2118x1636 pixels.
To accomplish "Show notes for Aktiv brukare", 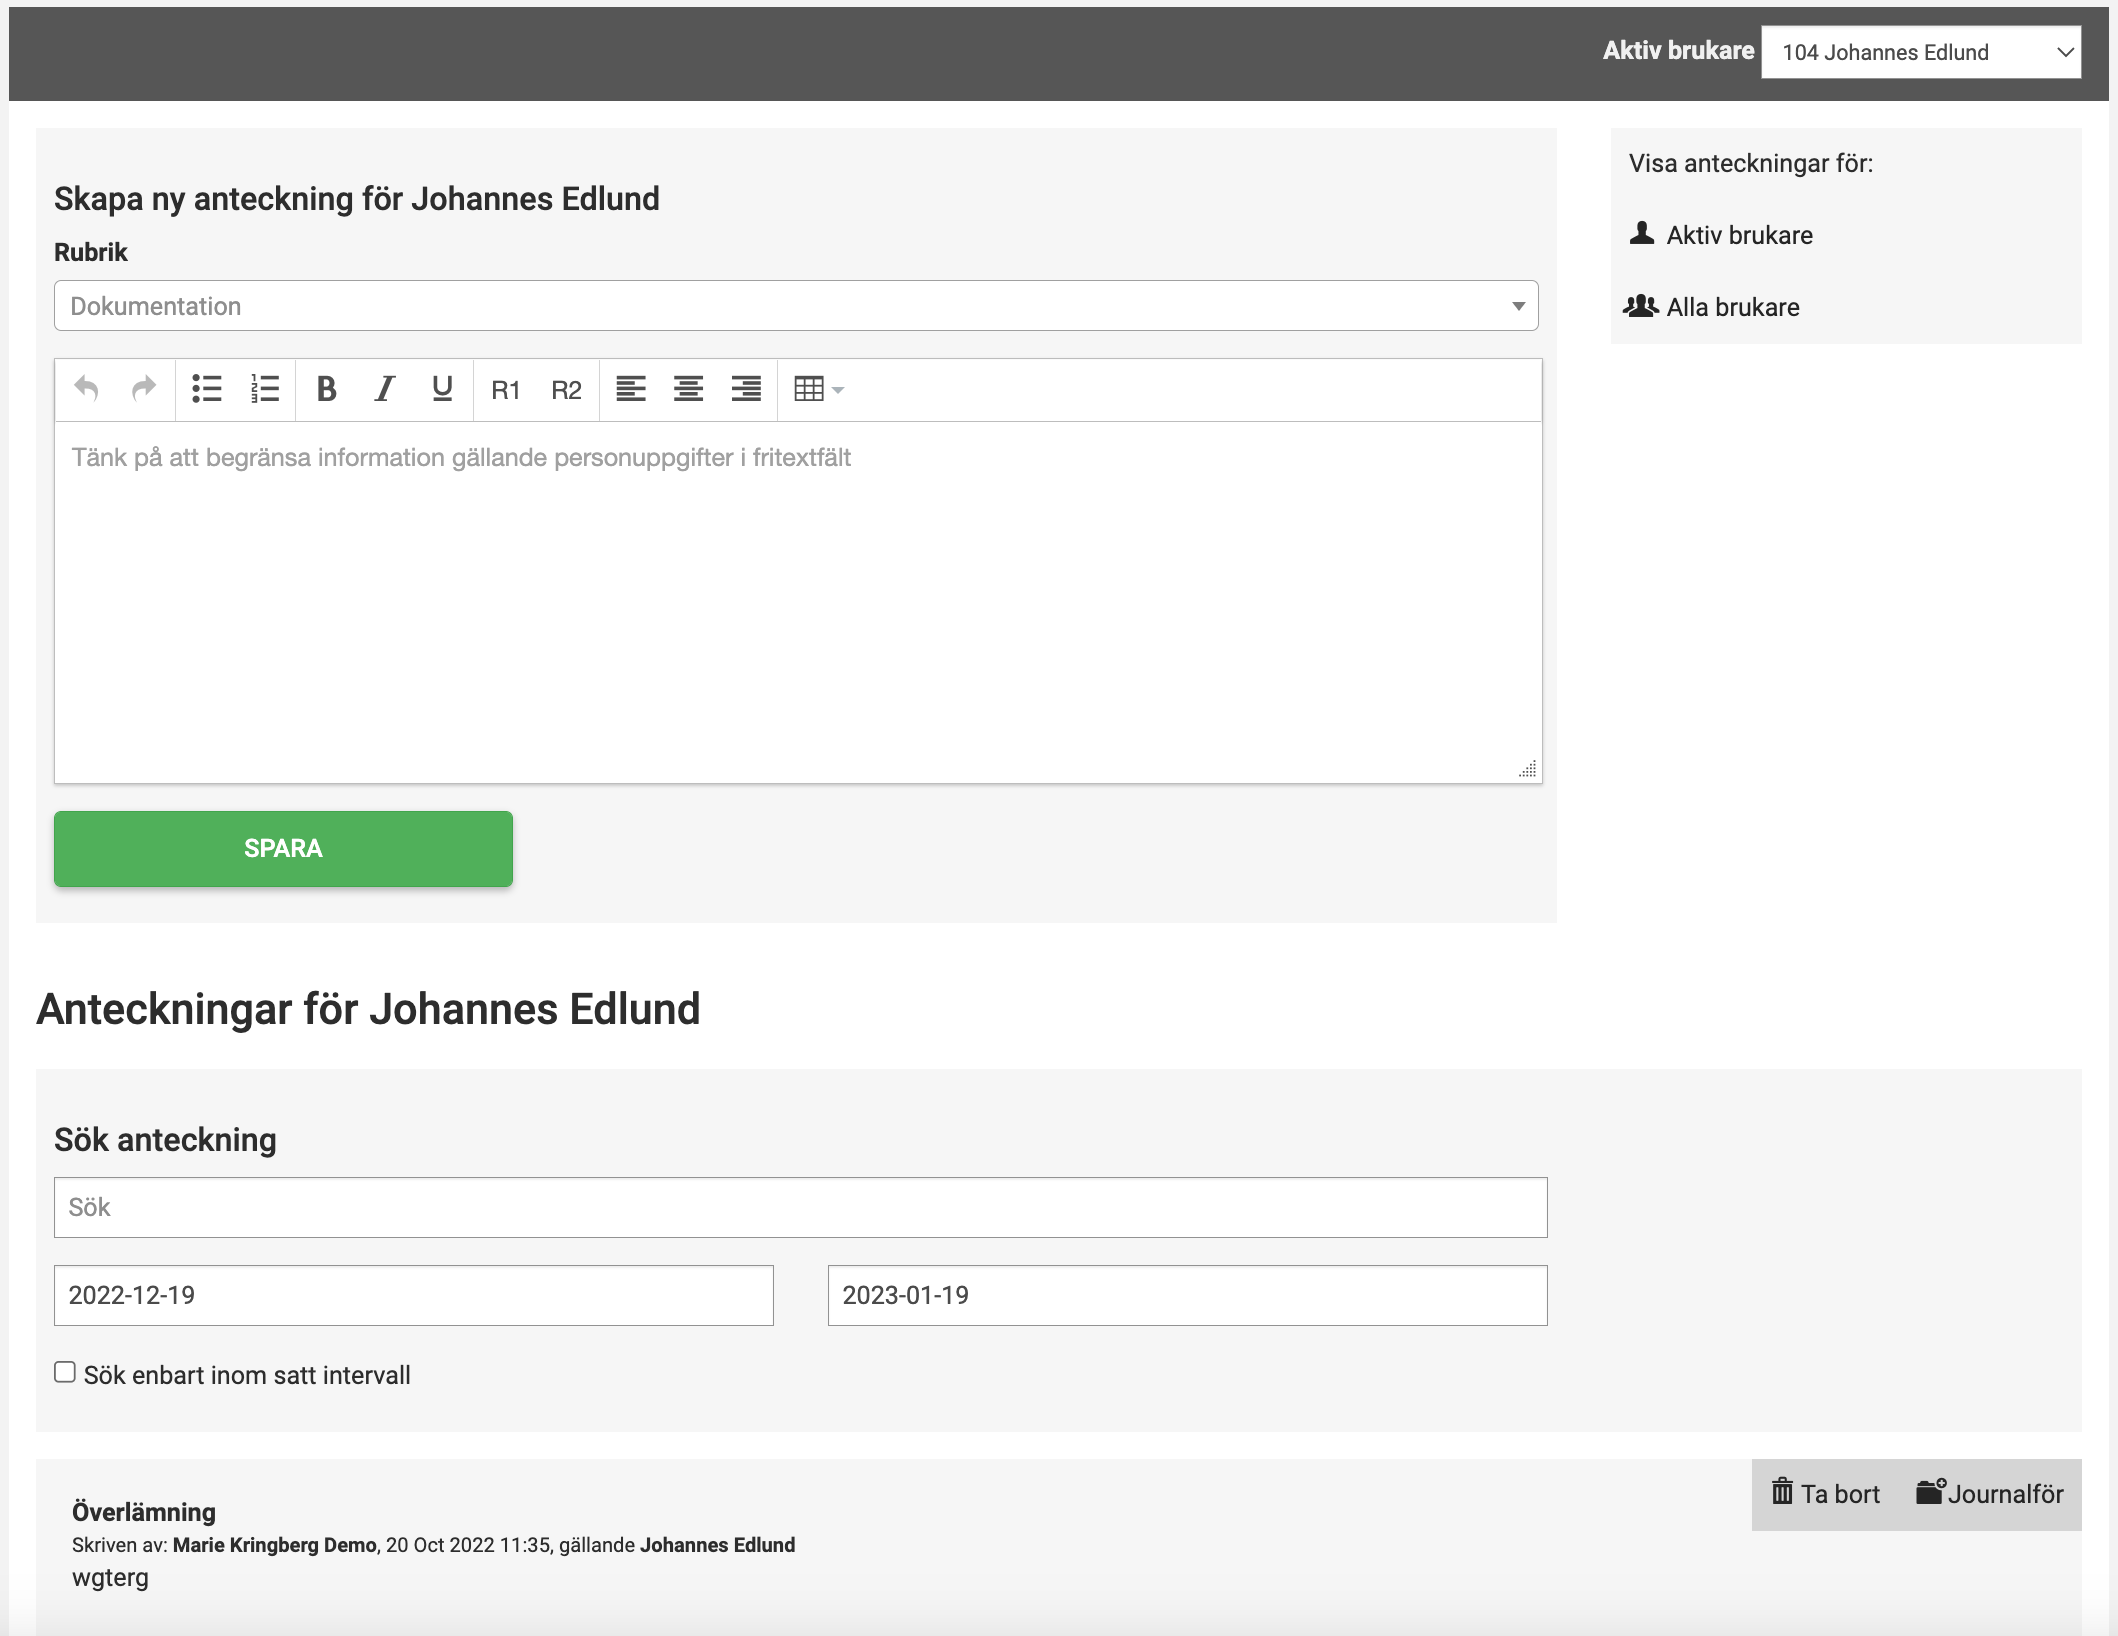I will point(1738,235).
